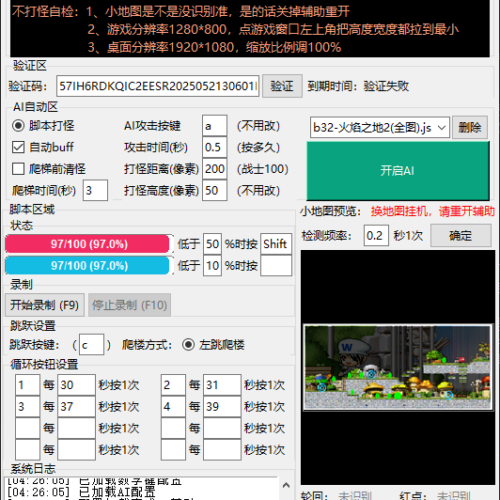Click the empty MP key field

[x=276, y=266]
